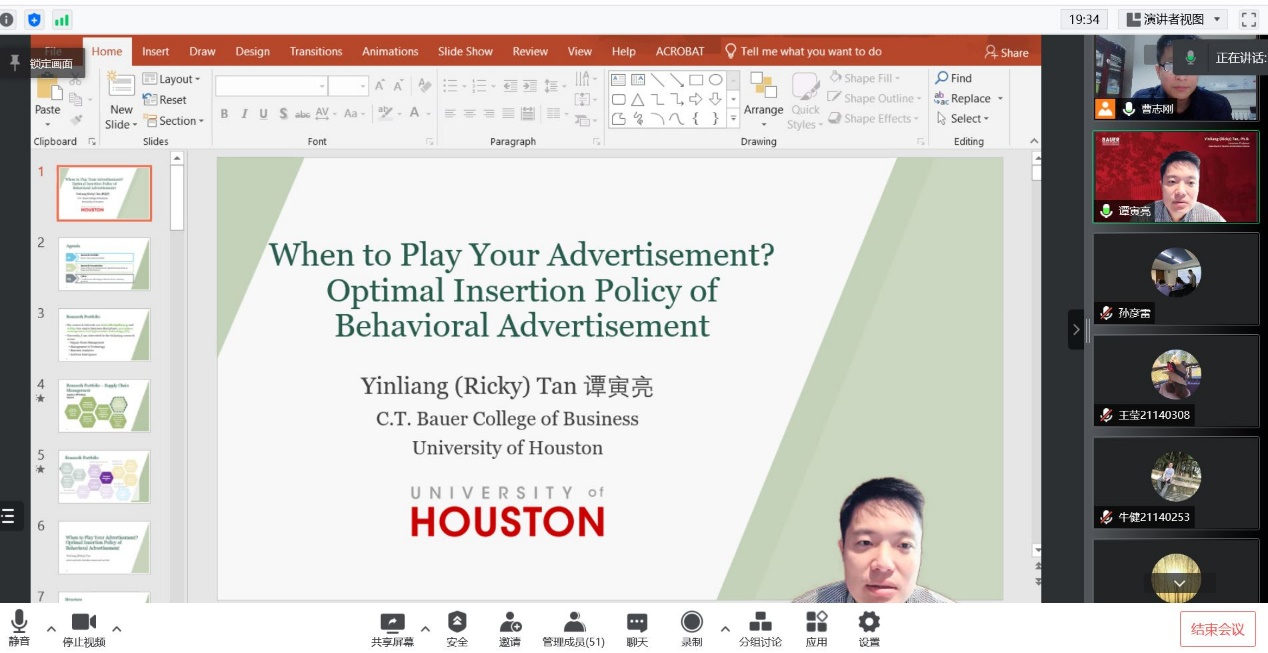The image size is (1268, 653).
Task: Add a New Slide
Action: click(x=121, y=100)
